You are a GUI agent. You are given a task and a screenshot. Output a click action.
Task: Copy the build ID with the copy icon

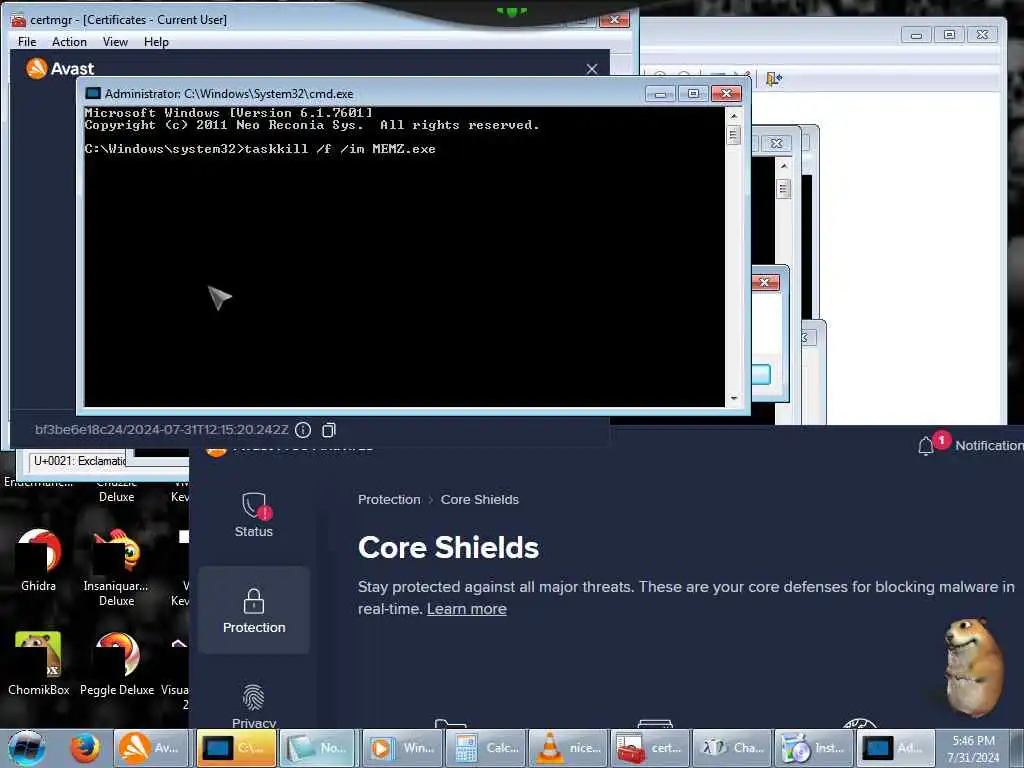[329, 430]
